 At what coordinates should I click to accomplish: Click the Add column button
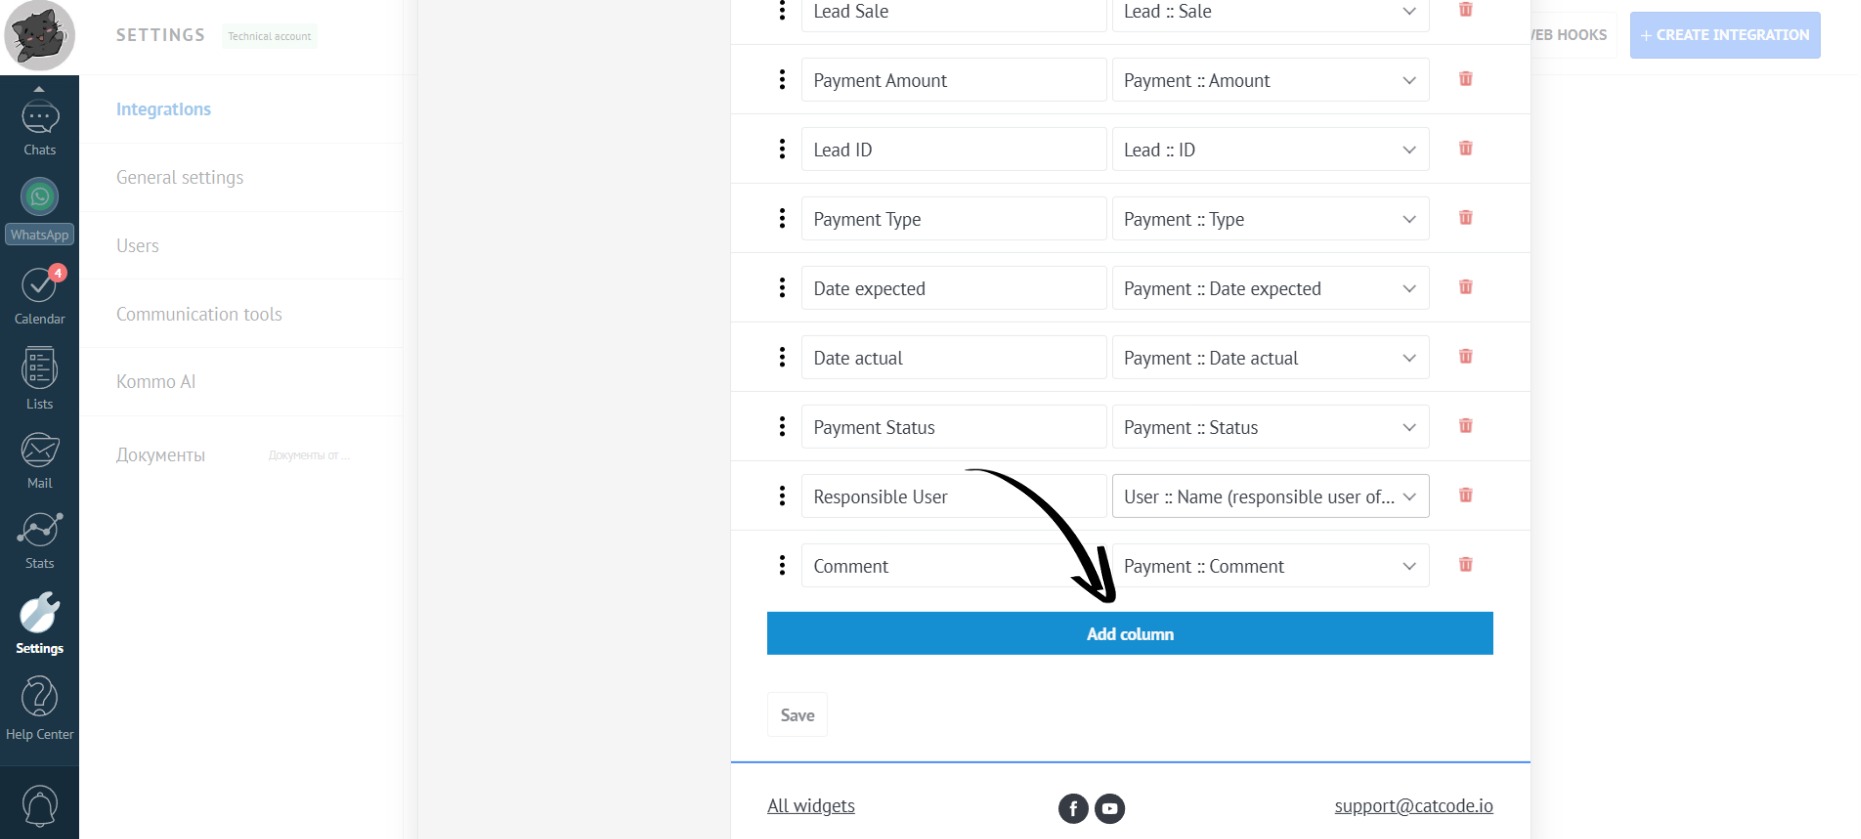pos(1129,634)
